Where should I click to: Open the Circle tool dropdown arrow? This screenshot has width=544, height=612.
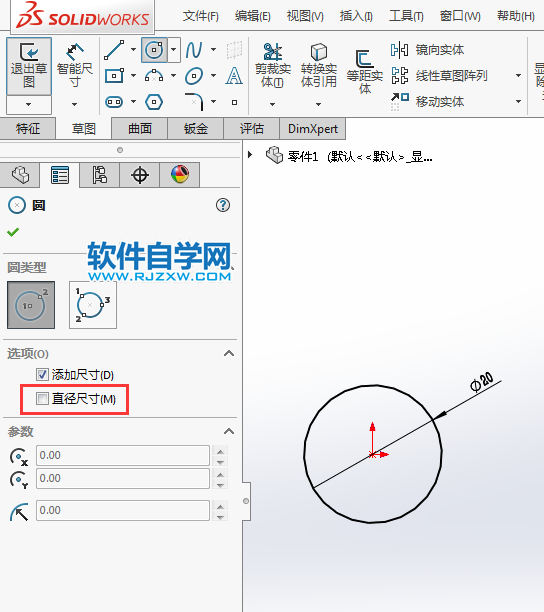pyautogui.click(x=174, y=50)
